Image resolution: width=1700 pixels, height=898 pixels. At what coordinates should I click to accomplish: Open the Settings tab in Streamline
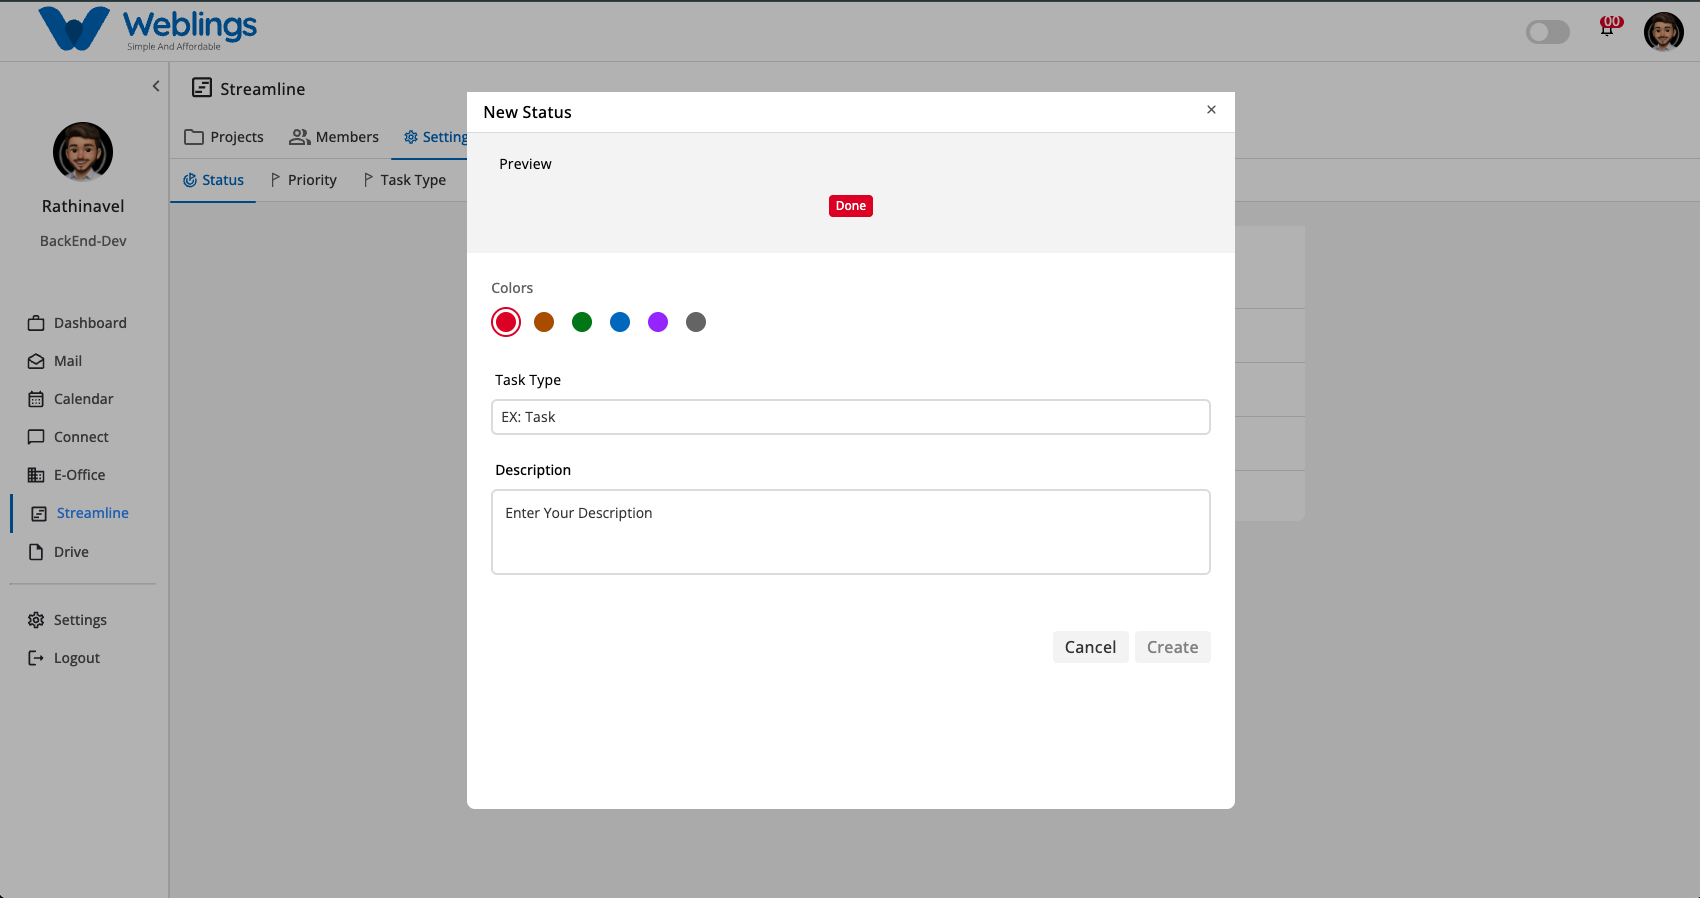pos(436,137)
